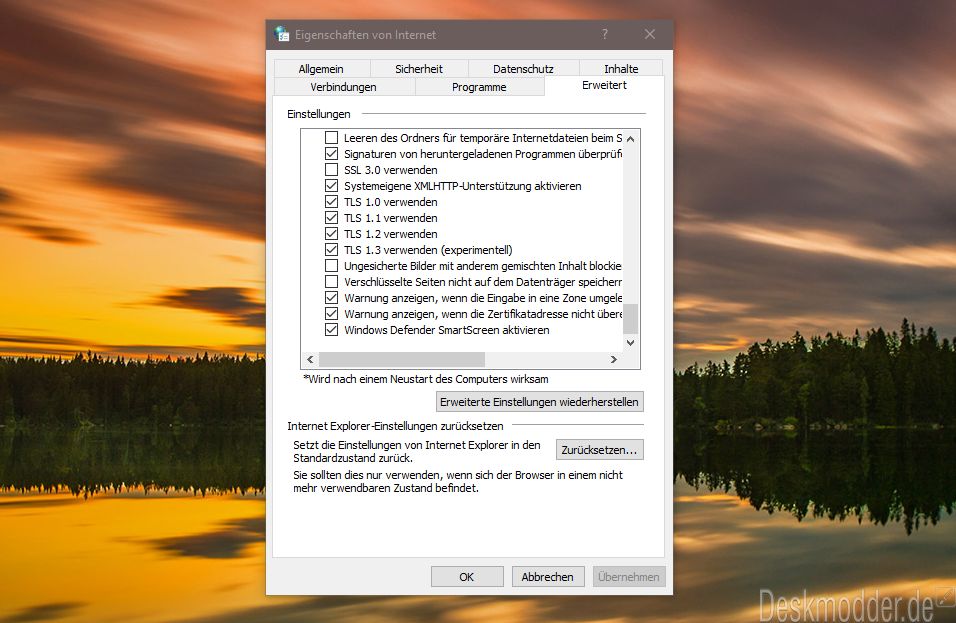Click the horizontal scroll right arrow
Screen dimensions: 956x623
614,360
